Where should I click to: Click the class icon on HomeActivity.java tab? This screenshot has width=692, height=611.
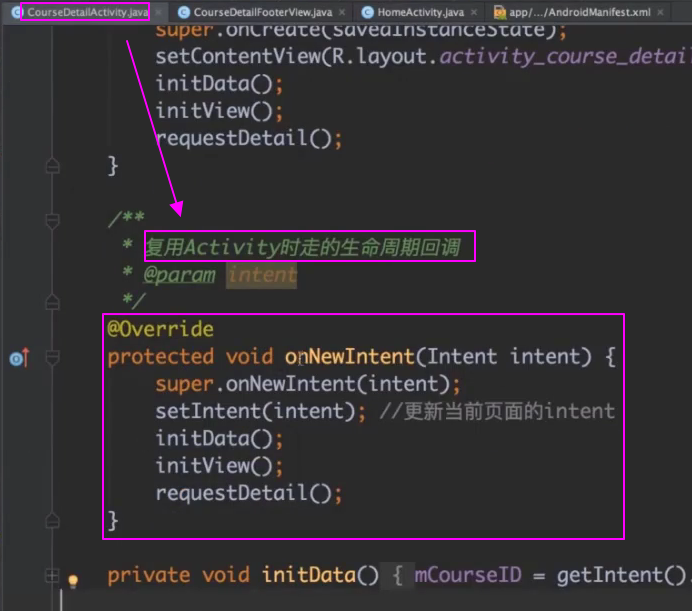click(x=367, y=12)
